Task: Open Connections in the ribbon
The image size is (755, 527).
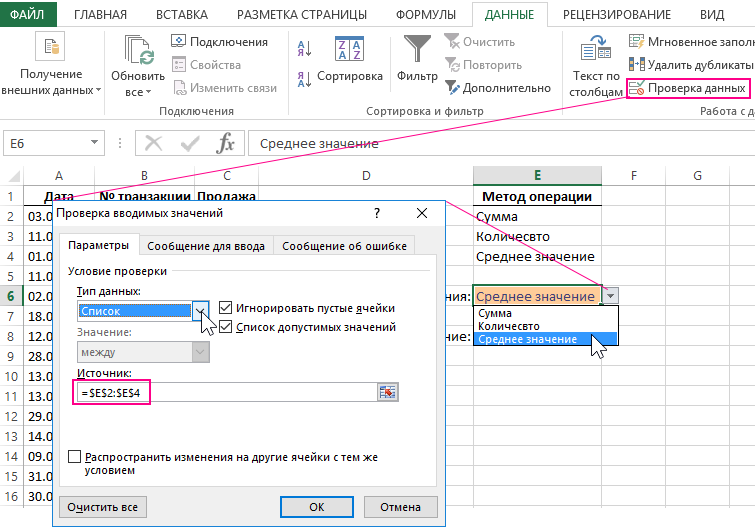Action: 220,42
